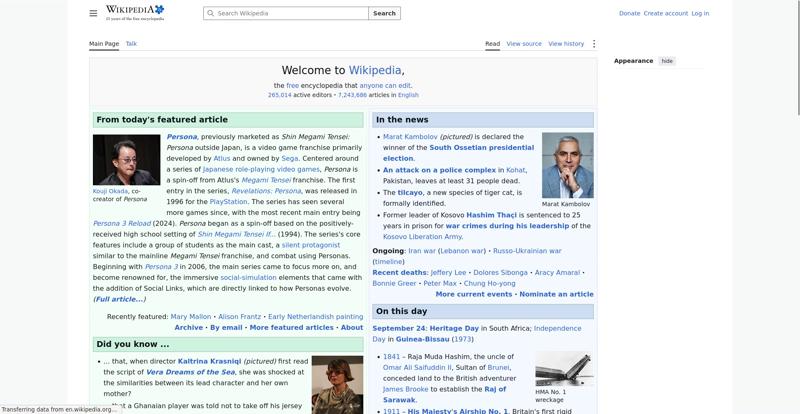
Task: Open the Wikipedia link in welcome heading
Action: pyautogui.click(x=375, y=70)
